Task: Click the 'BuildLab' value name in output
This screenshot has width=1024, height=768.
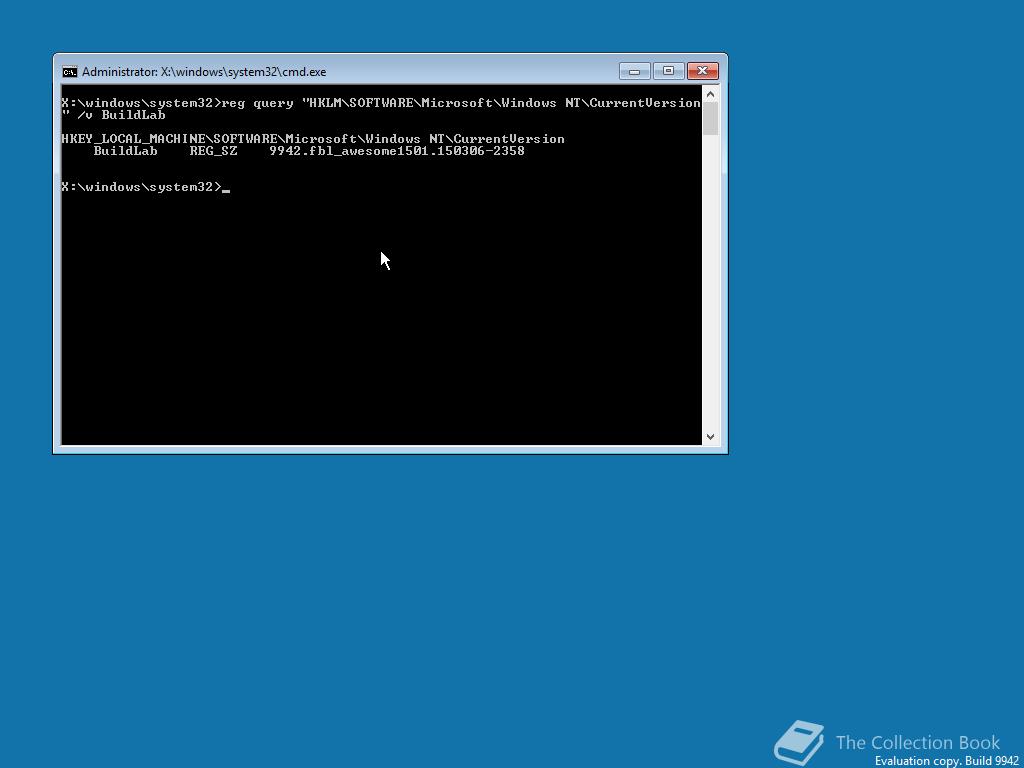Action: pos(125,151)
